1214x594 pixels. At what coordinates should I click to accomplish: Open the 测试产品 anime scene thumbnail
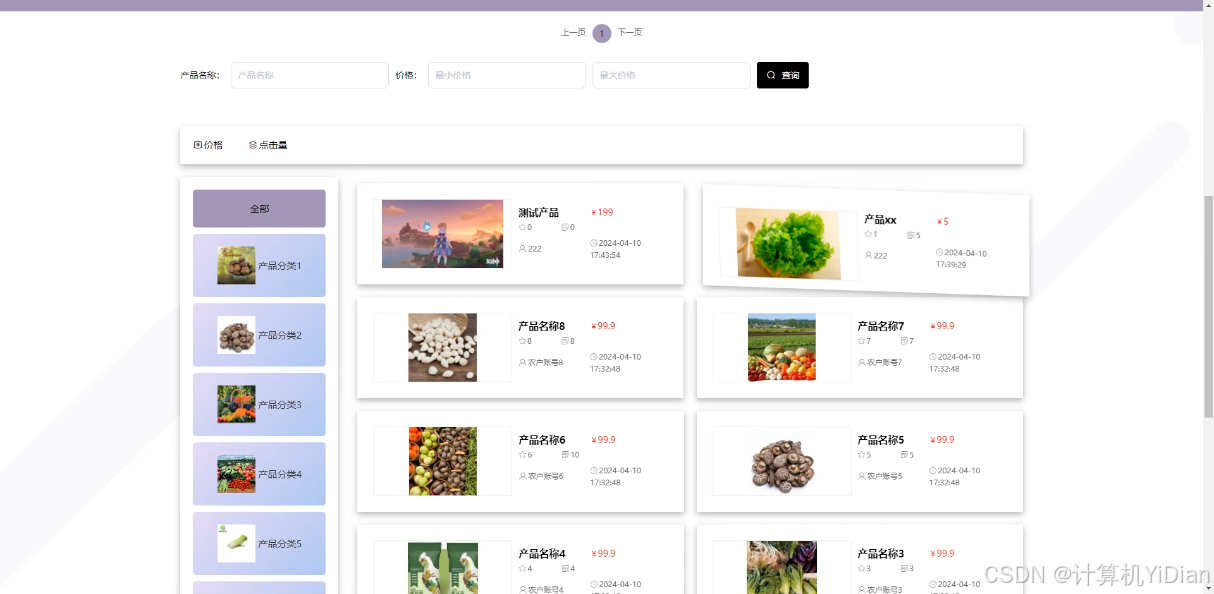tap(442, 234)
